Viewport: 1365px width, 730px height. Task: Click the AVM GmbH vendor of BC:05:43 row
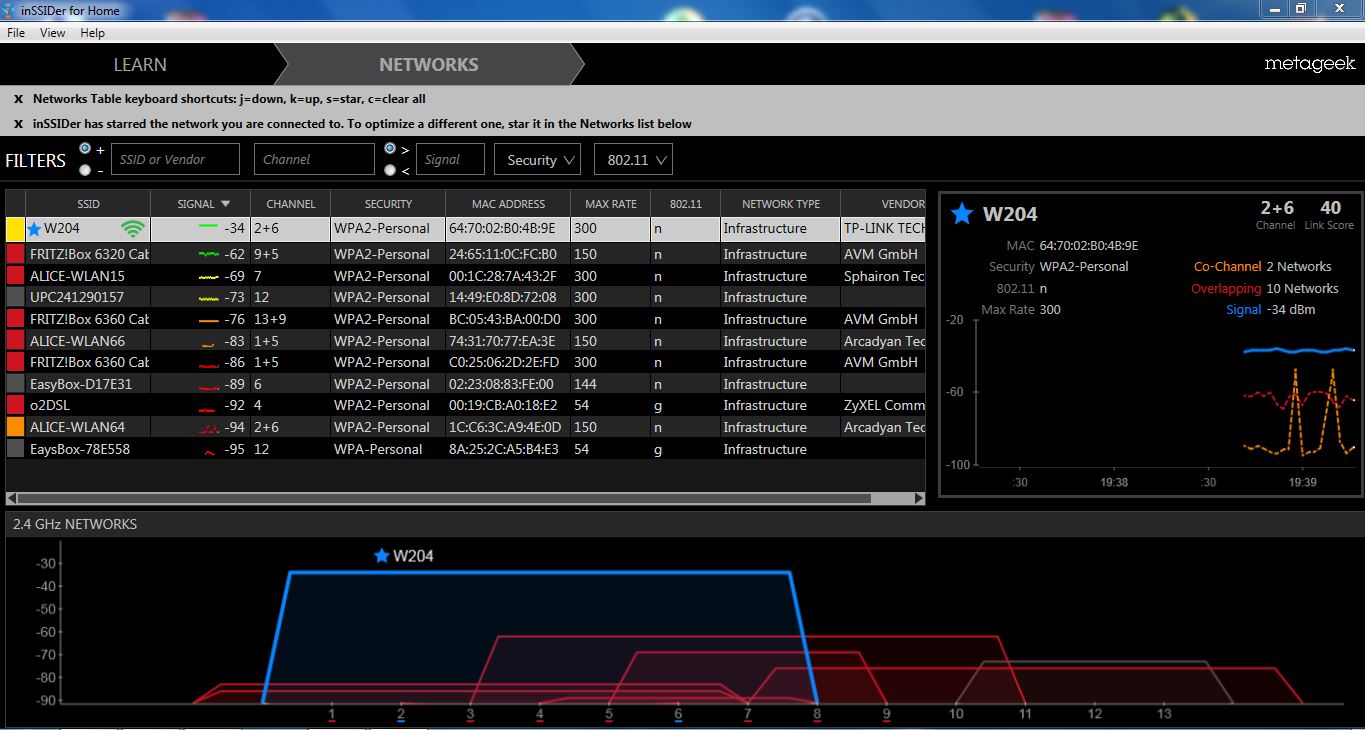(x=880, y=319)
